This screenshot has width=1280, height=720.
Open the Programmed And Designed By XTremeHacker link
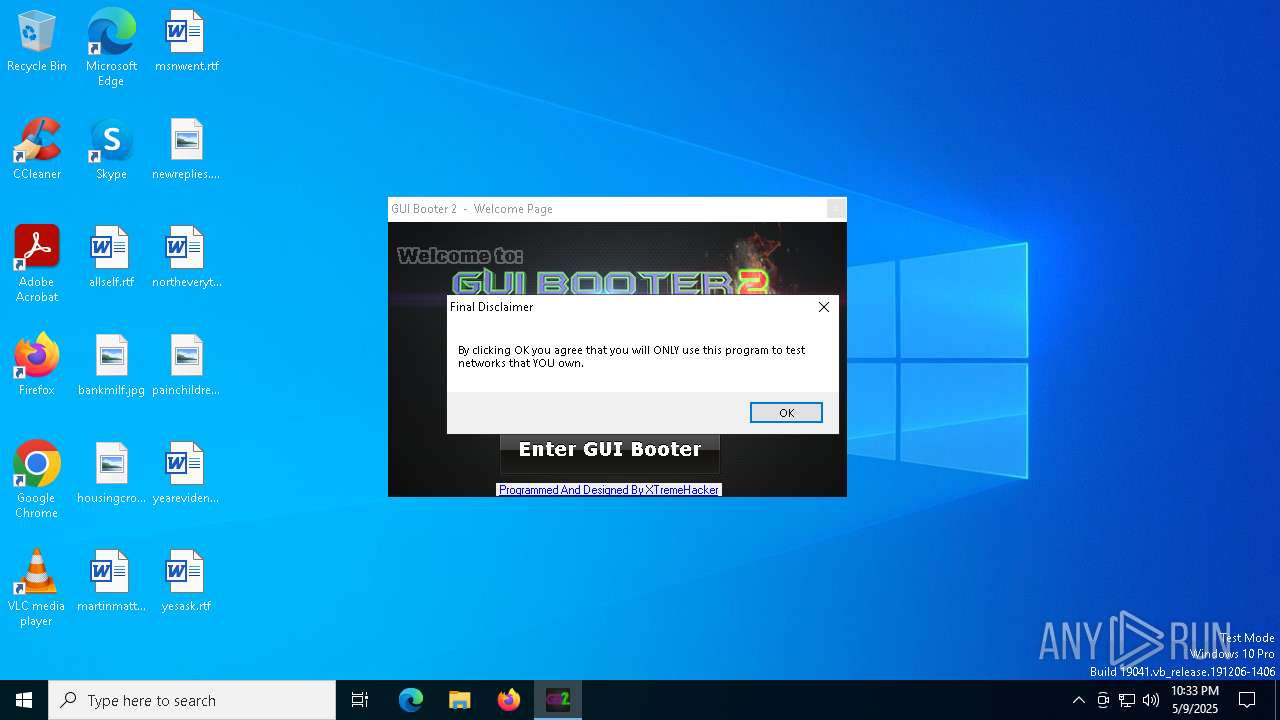(x=609, y=490)
